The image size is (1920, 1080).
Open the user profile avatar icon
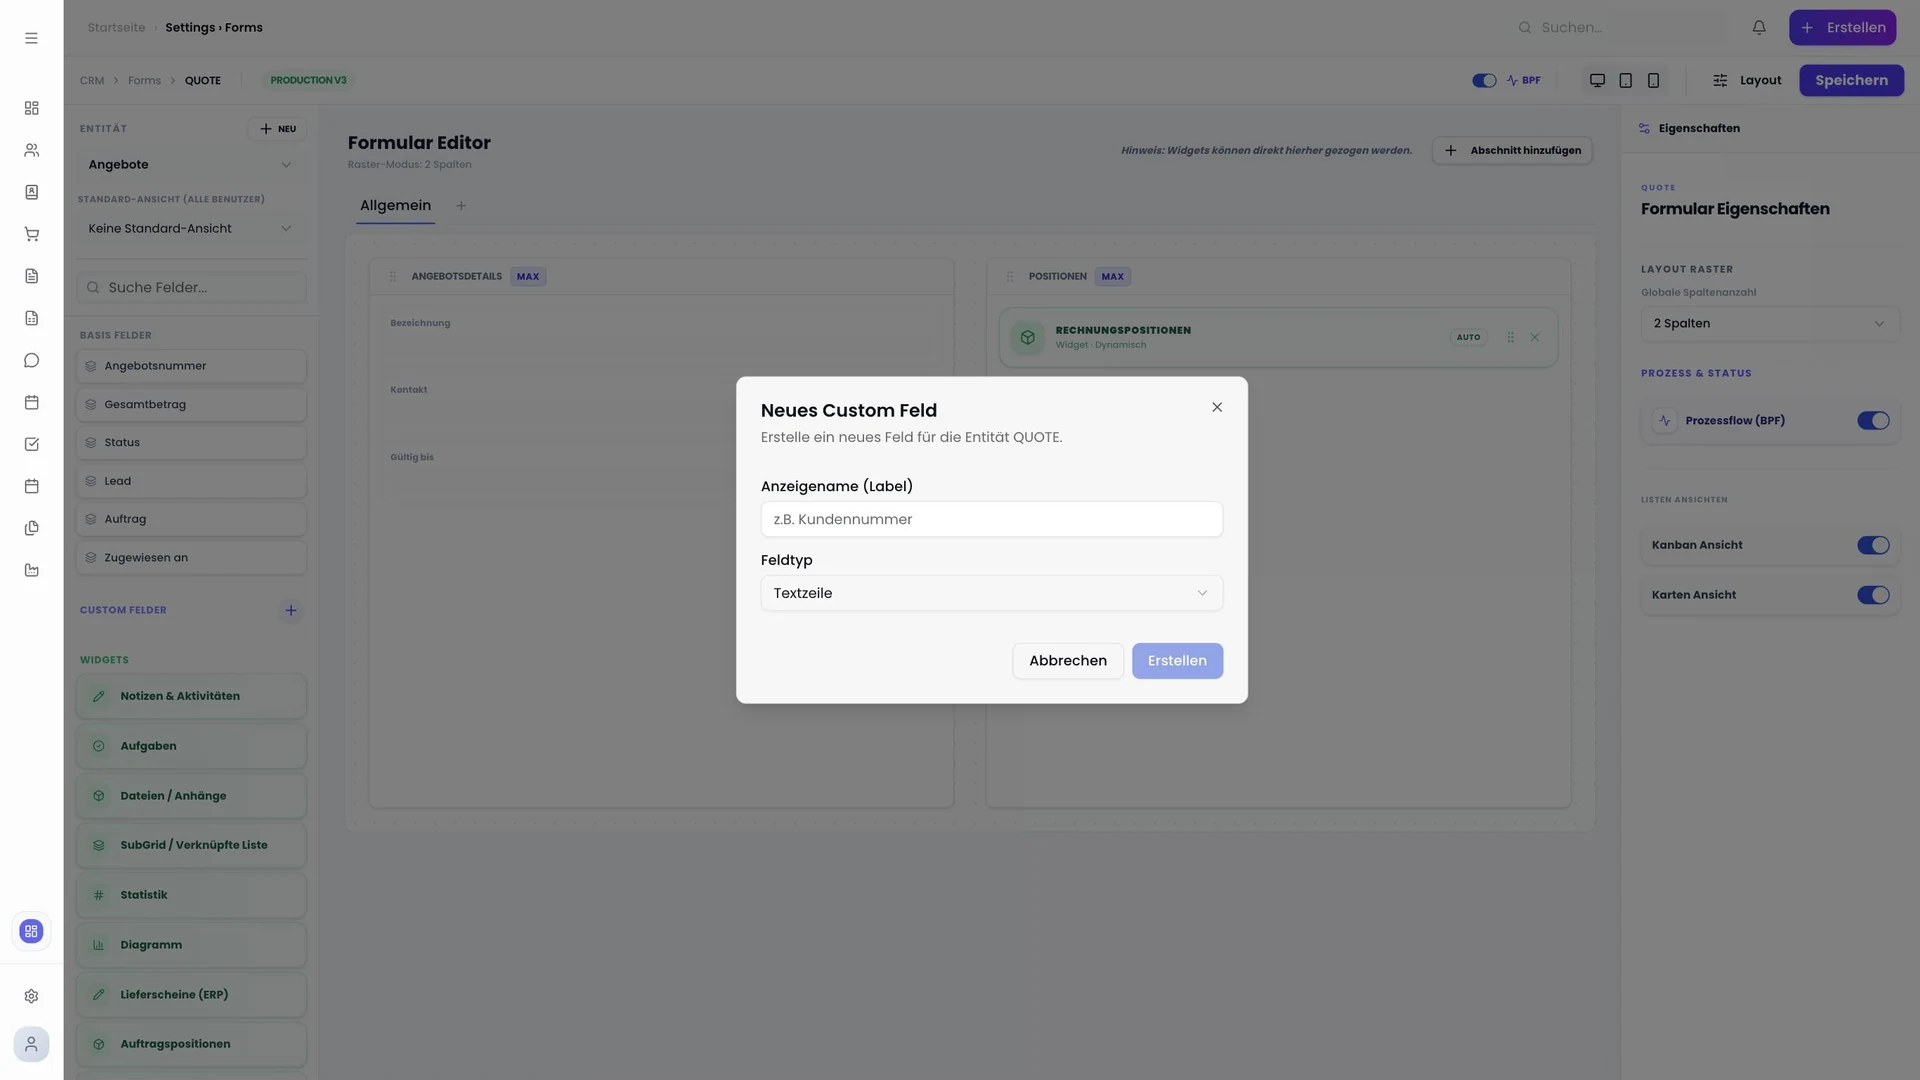coord(31,1044)
